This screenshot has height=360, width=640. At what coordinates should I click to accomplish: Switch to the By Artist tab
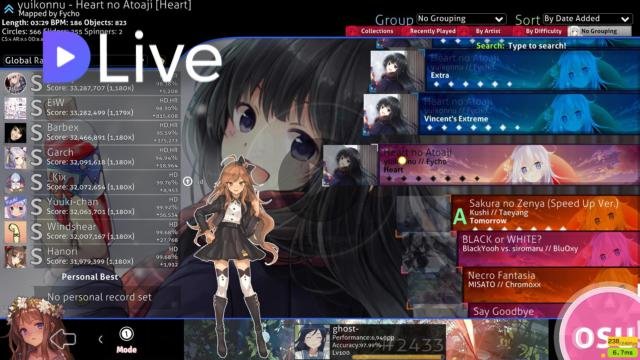click(487, 31)
